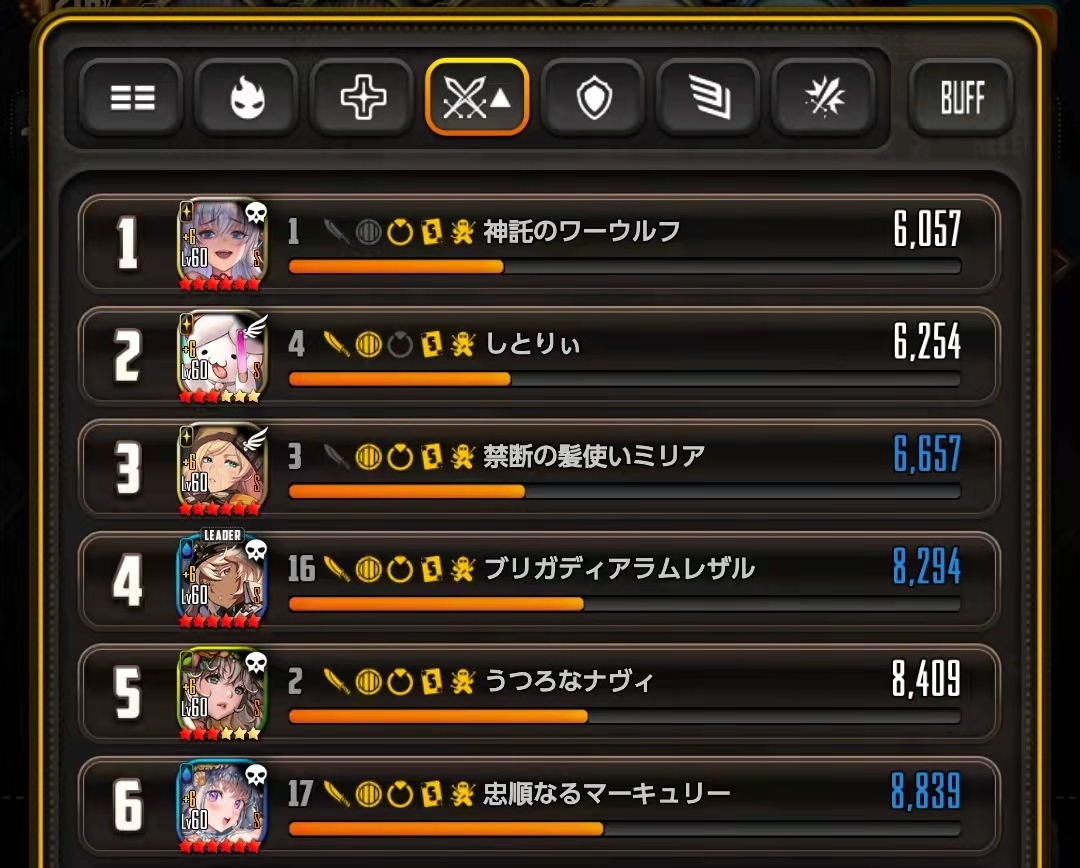Select the shield defense sort icon
The width and height of the screenshot is (1080, 868).
tap(594, 98)
